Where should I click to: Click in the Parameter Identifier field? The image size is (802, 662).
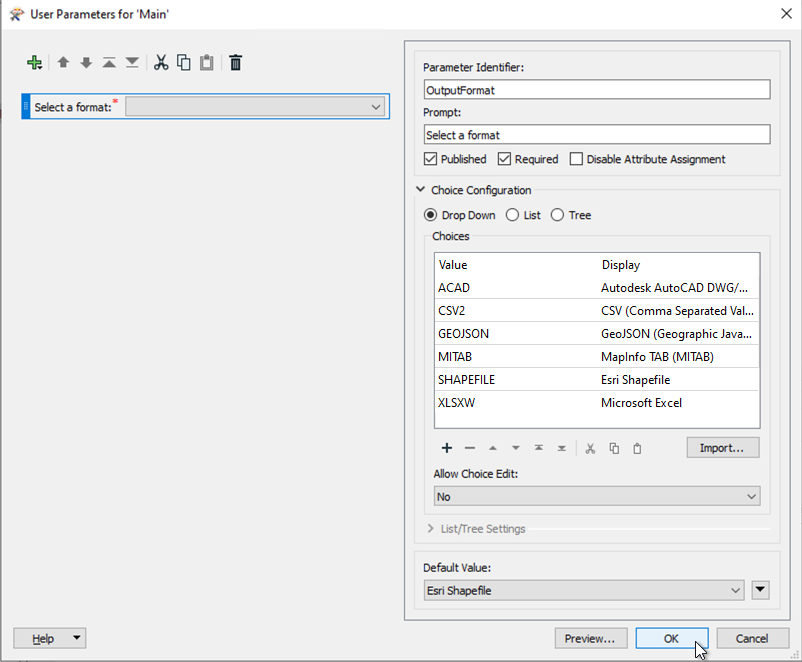pos(596,90)
